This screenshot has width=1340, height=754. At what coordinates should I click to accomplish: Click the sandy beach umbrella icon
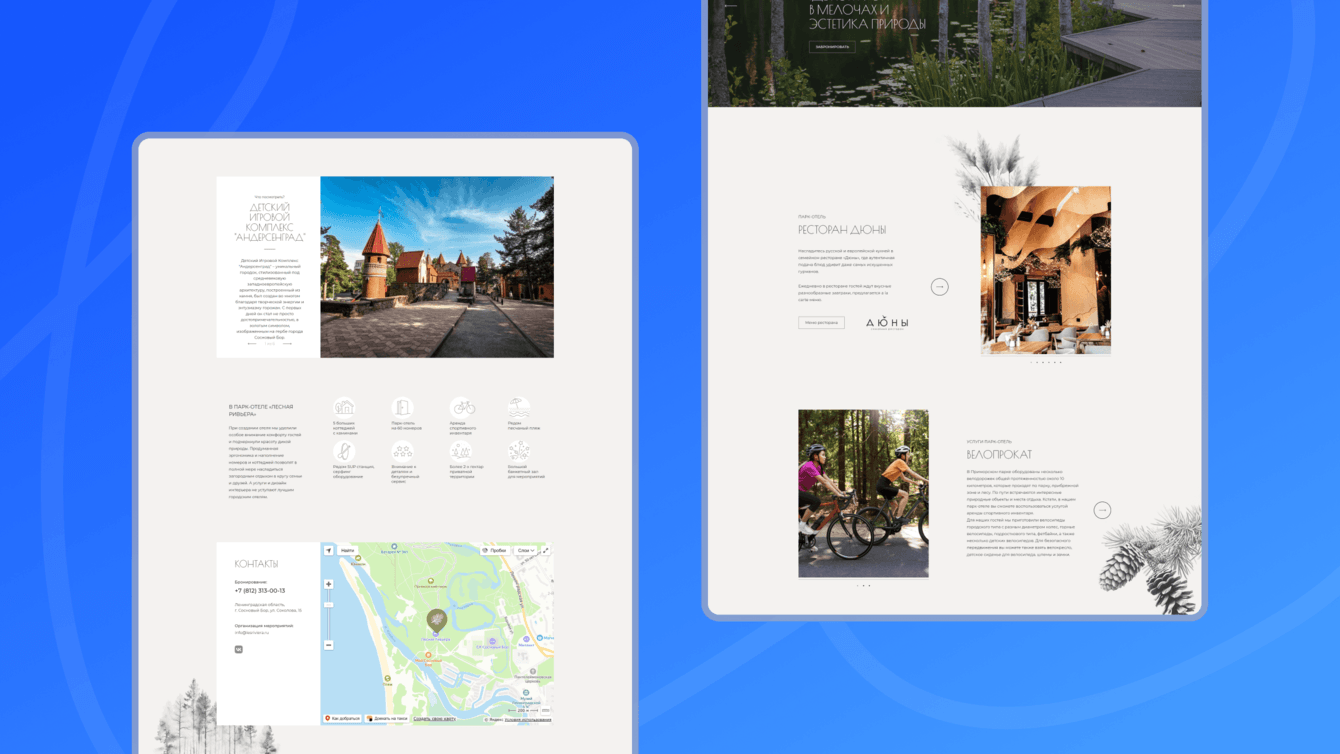[x=519, y=407]
